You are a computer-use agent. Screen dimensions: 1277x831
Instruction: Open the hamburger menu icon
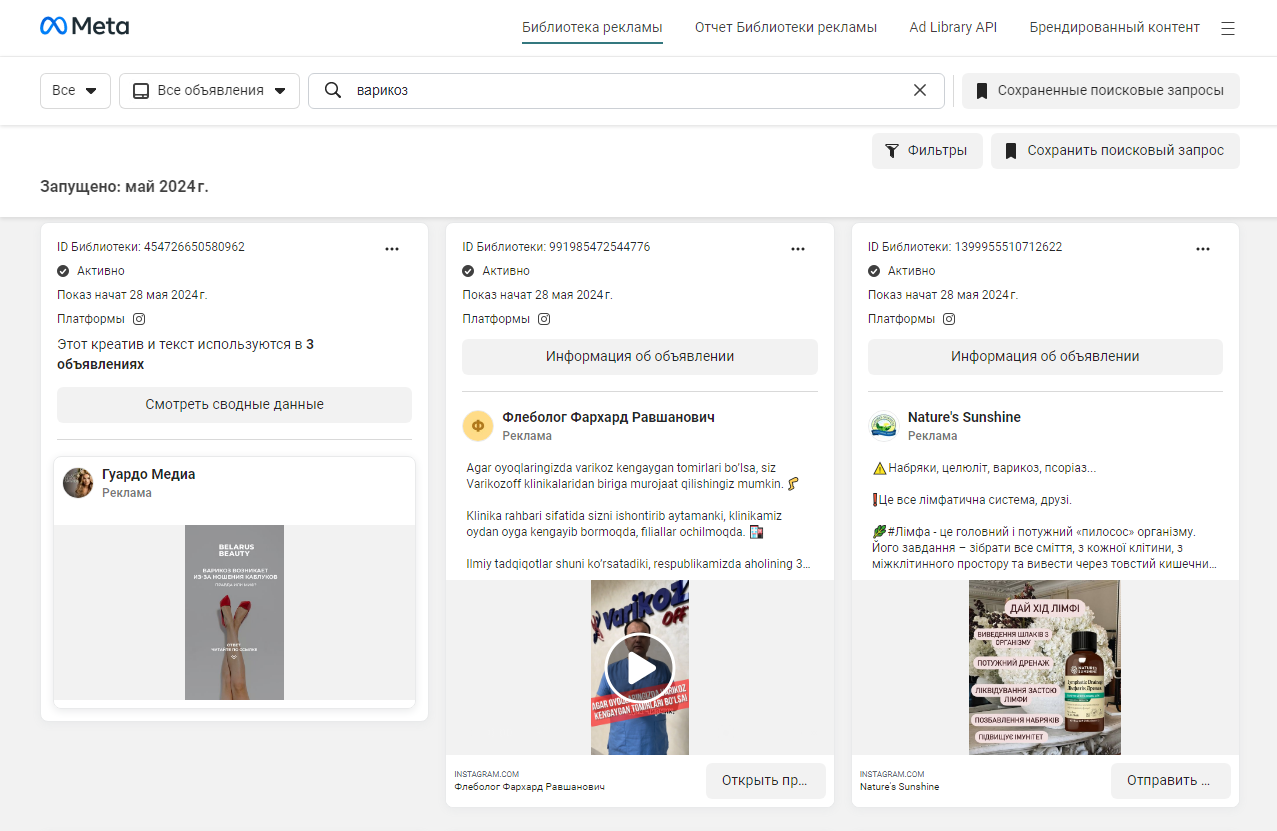click(x=1228, y=28)
